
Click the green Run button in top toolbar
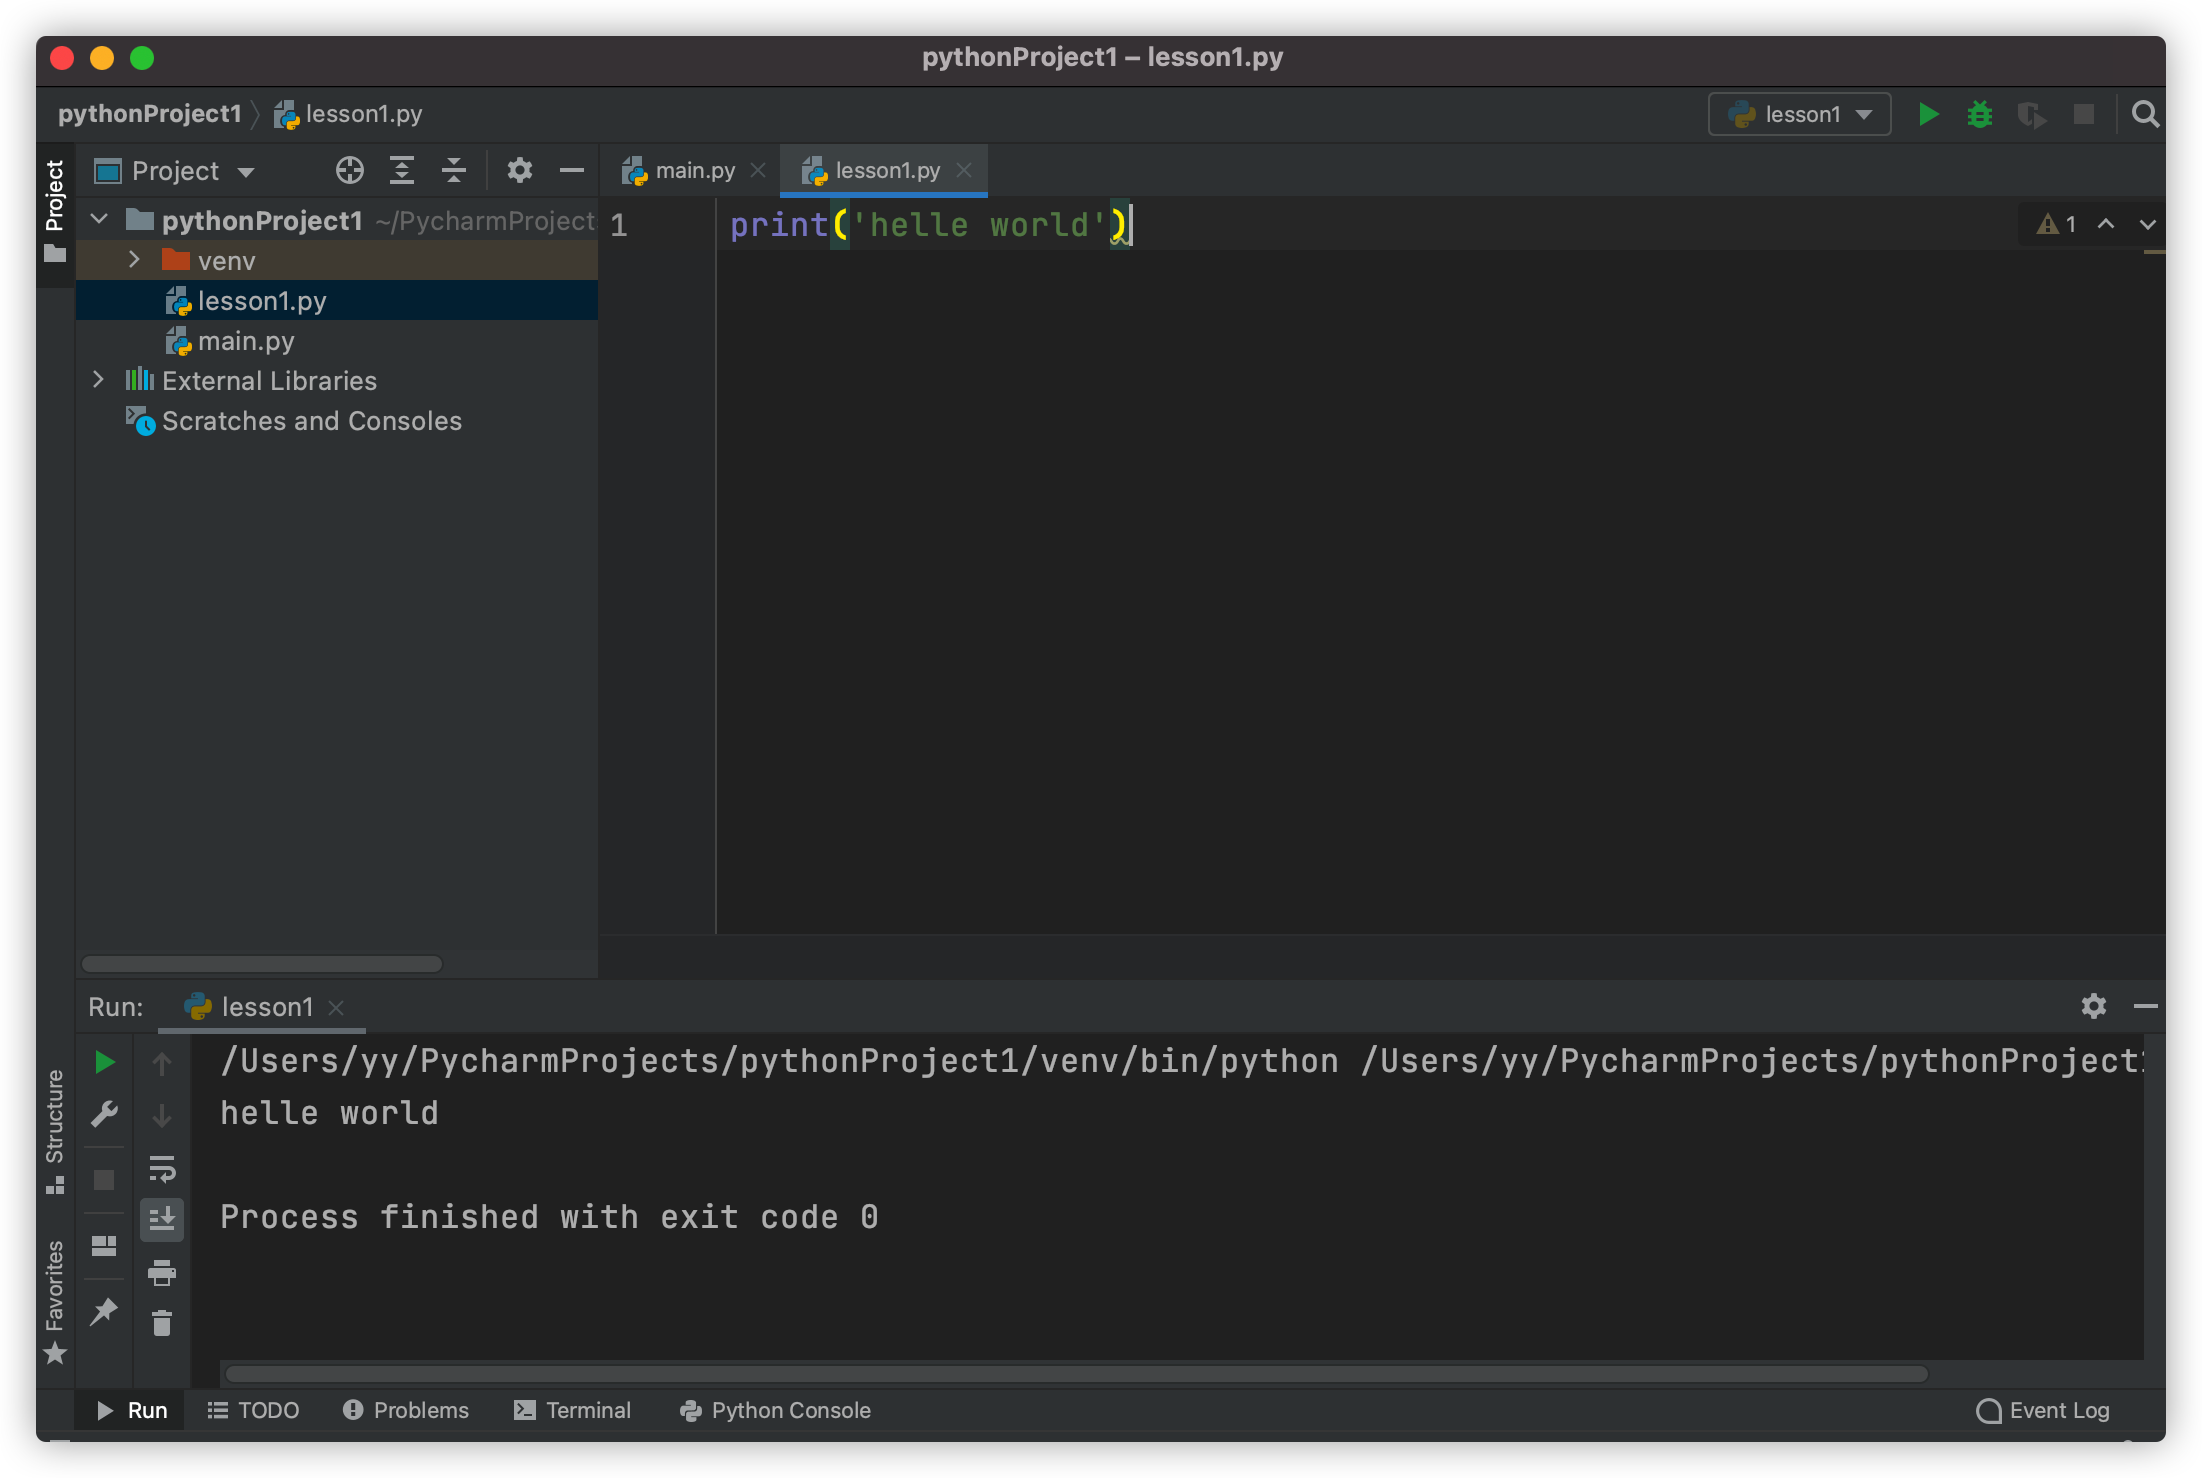click(1928, 114)
